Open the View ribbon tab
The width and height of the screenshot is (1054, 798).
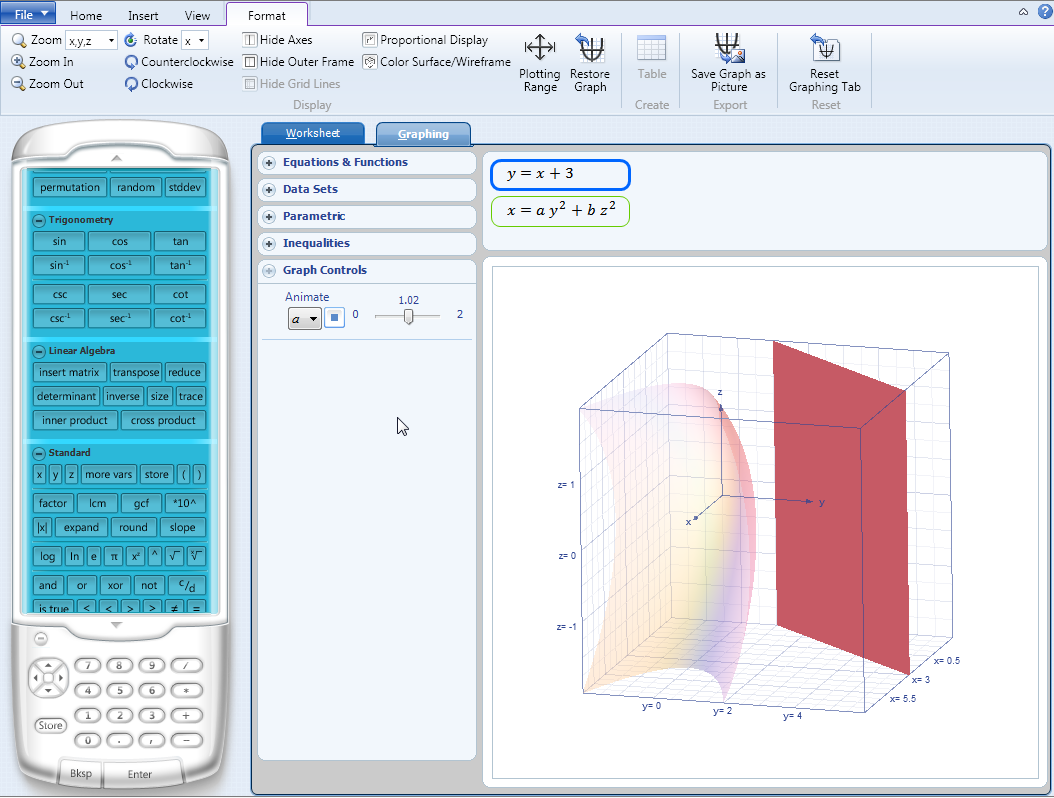coord(197,14)
